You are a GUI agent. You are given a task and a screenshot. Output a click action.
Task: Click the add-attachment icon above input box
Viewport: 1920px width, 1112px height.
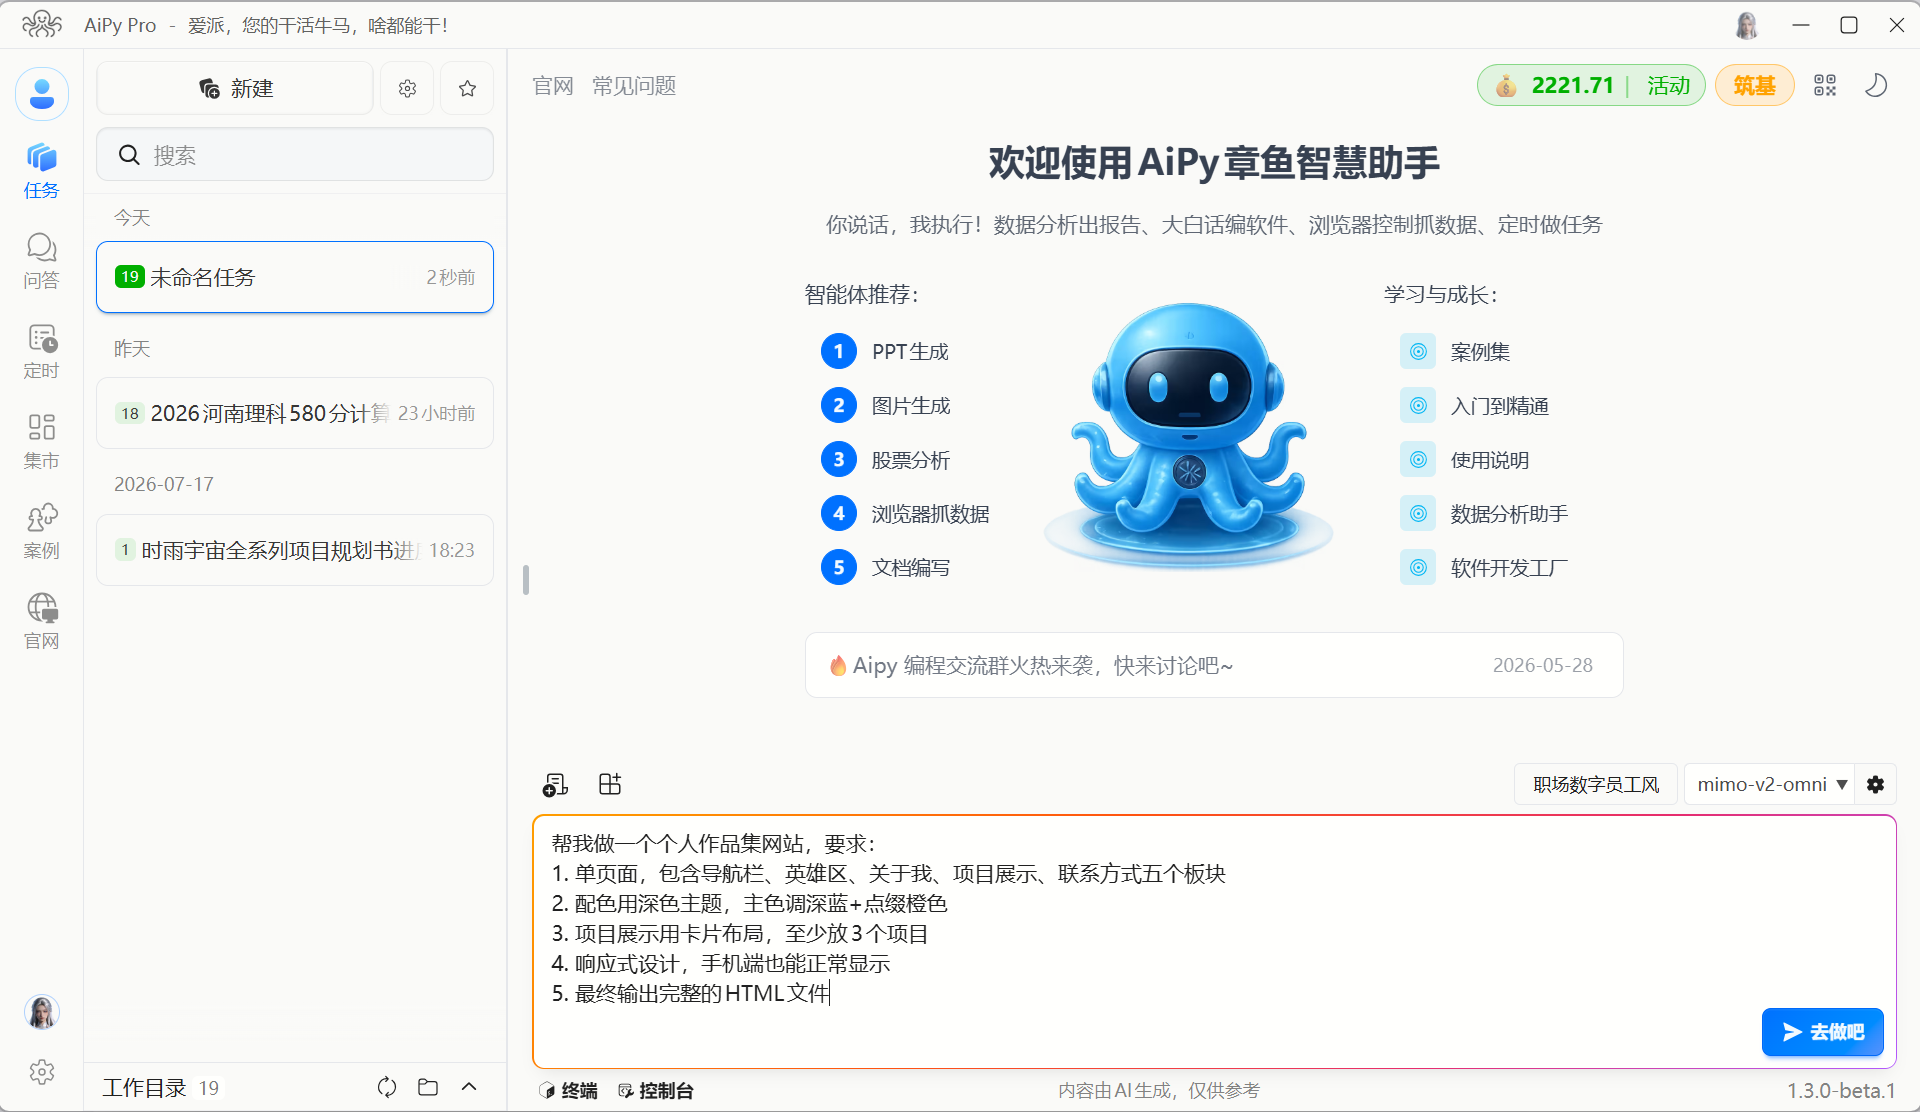(555, 785)
